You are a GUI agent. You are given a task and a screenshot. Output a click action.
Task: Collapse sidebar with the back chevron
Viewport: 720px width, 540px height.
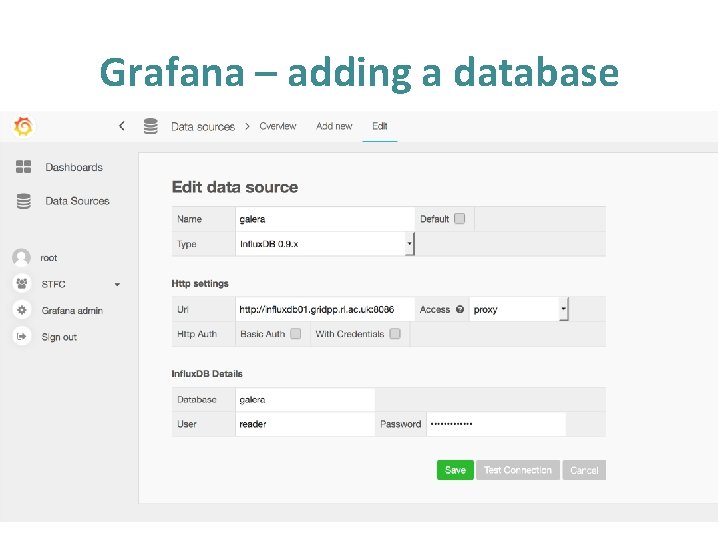(x=121, y=126)
